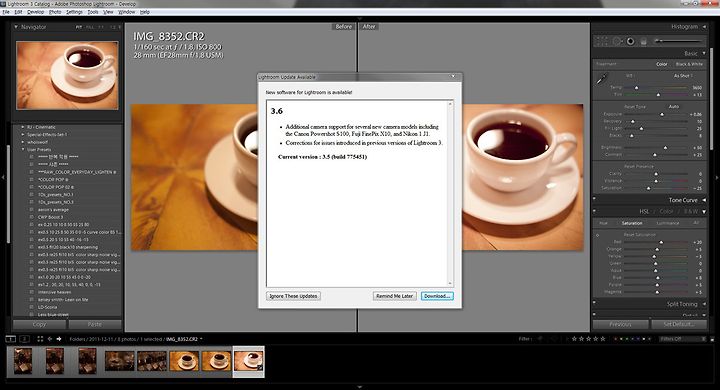This screenshot has height=390, width=720.
Task: Close the Lightroom Update Available dialog
Action: tap(453, 77)
